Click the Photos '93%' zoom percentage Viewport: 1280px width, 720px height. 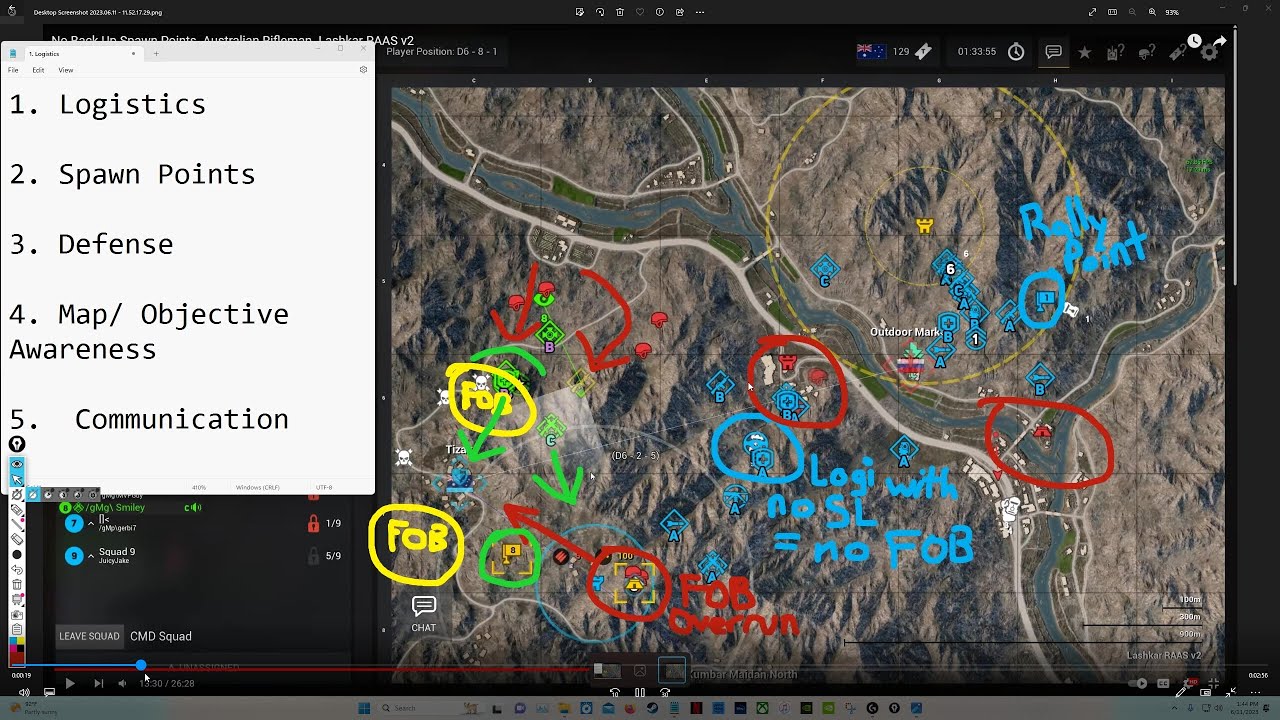pos(1172,12)
